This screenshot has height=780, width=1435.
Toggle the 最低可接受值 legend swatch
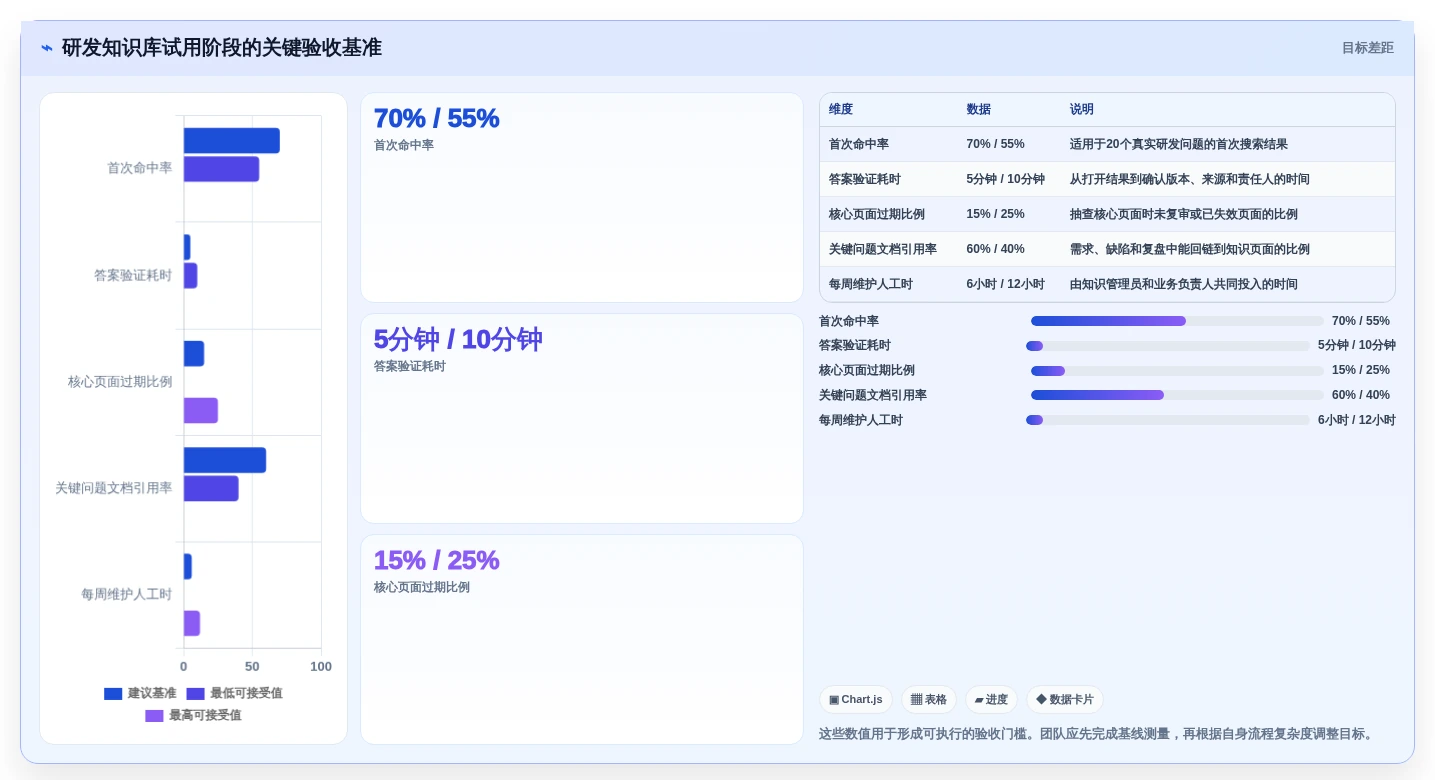click(x=195, y=693)
